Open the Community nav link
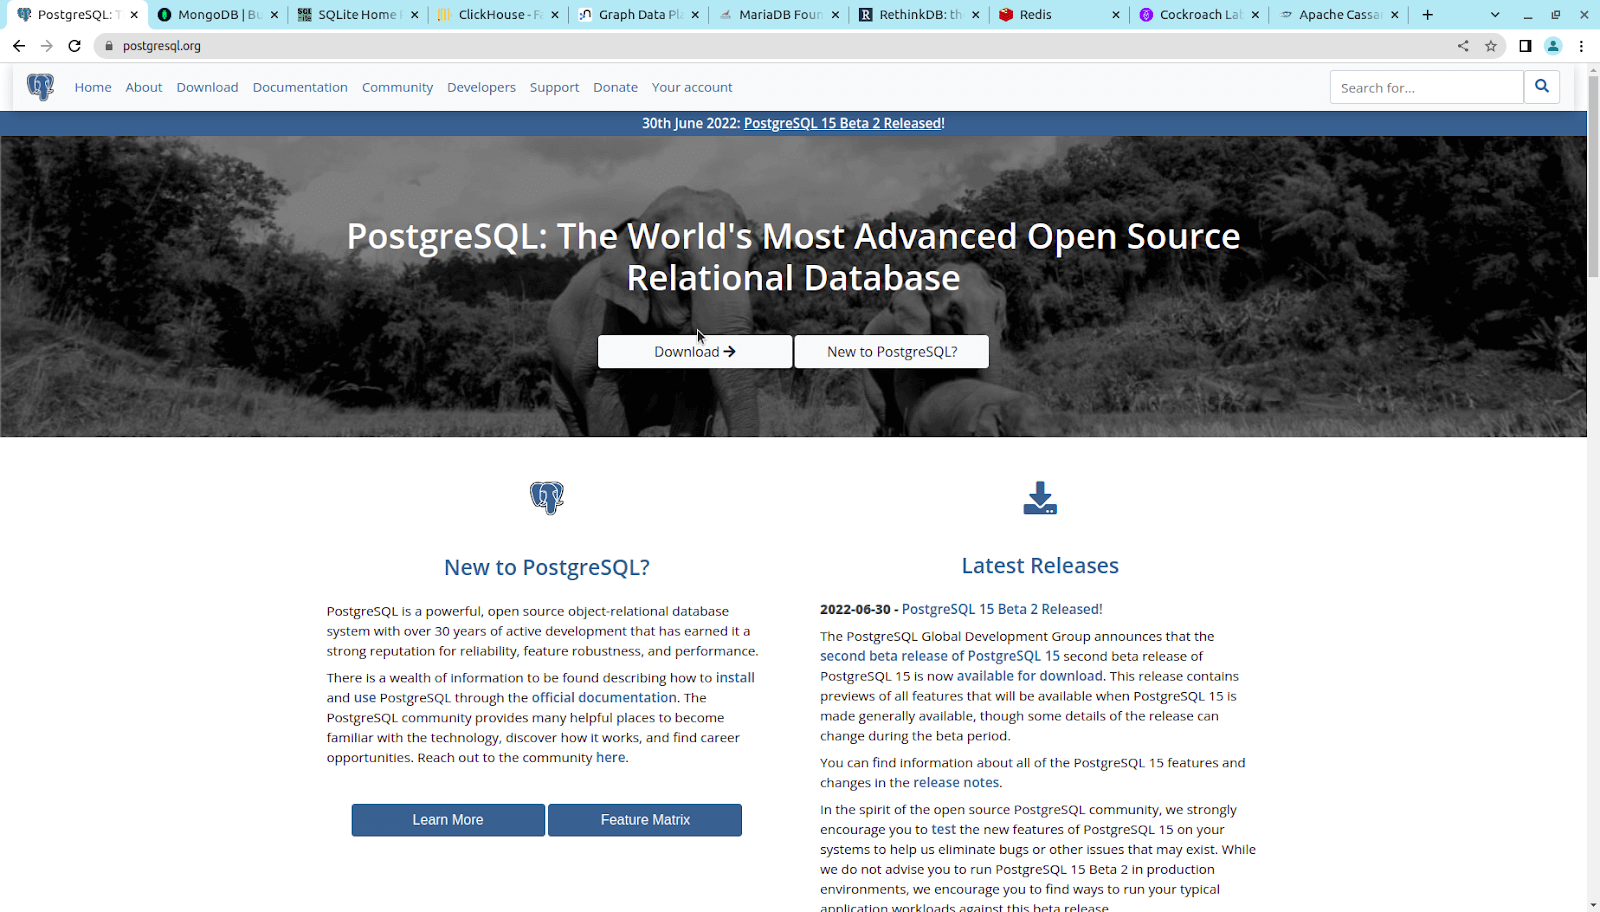The height and width of the screenshot is (912, 1600). pos(397,88)
